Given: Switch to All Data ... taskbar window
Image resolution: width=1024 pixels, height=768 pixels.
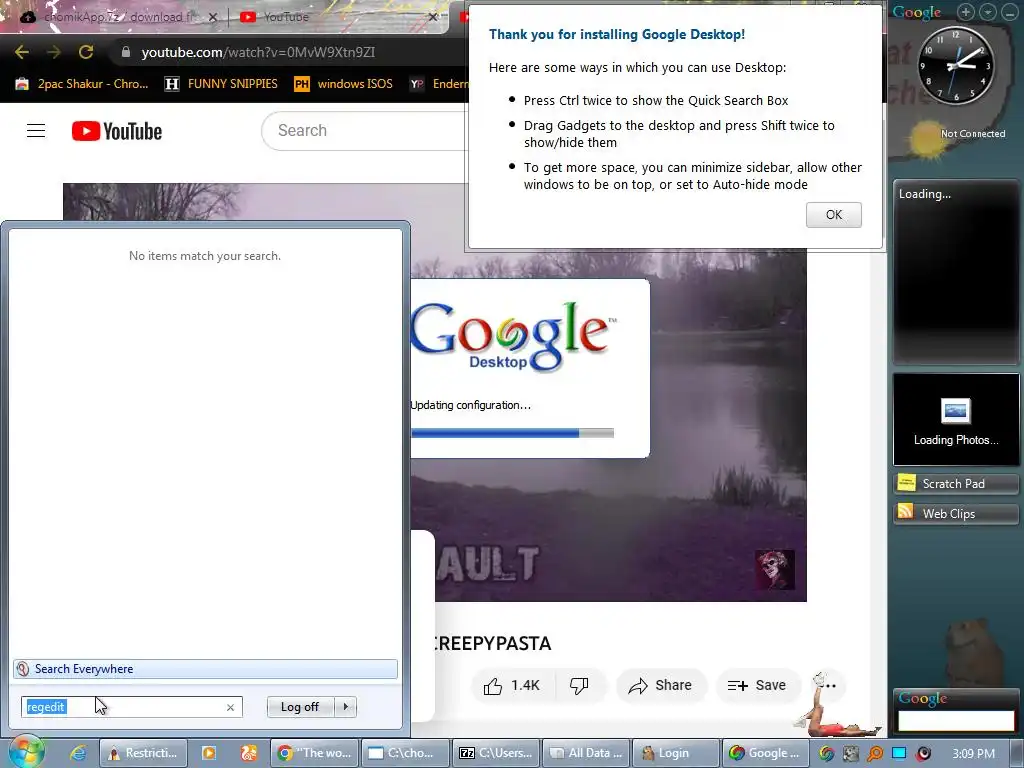Looking at the screenshot, I should click(586, 753).
